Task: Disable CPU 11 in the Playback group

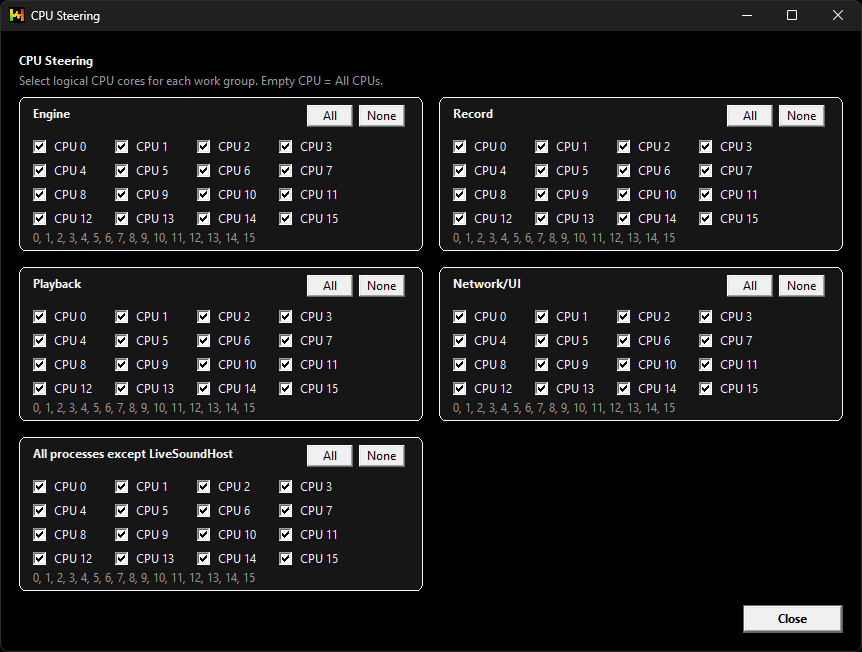Action: [x=285, y=364]
